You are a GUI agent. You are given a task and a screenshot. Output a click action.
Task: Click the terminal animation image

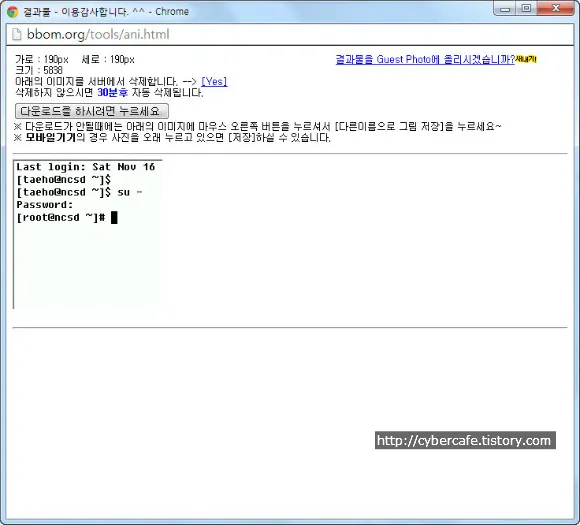tap(88, 234)
